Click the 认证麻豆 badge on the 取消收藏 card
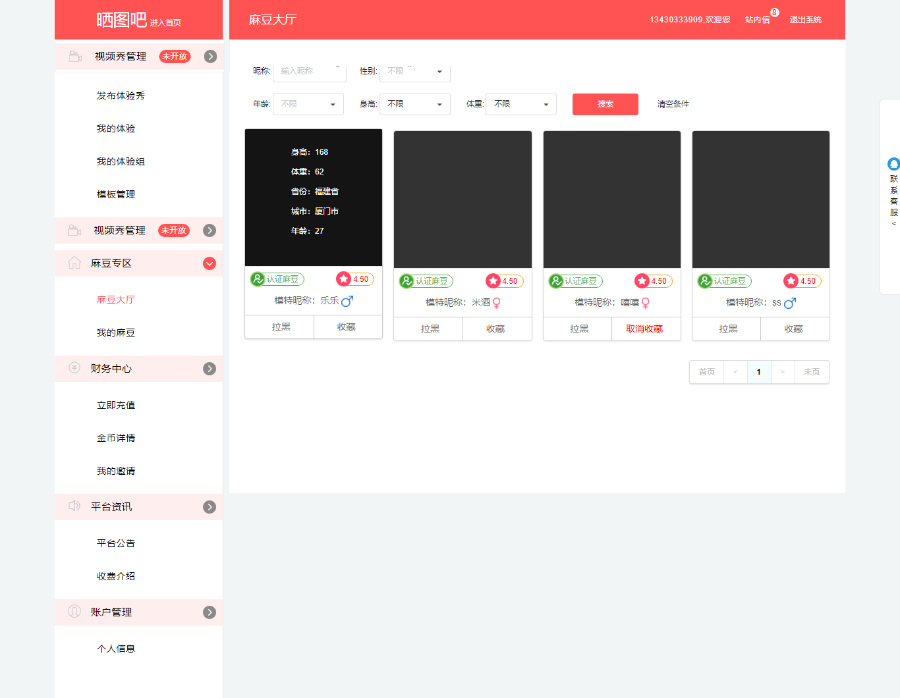The width and height of the screenshot is (900, 698). point(576,281)
